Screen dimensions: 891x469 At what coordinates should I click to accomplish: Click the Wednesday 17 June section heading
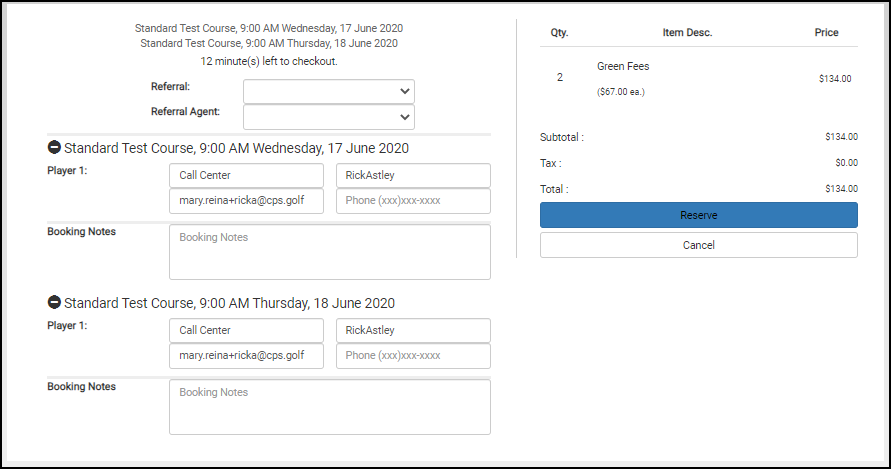coord(236,148)
